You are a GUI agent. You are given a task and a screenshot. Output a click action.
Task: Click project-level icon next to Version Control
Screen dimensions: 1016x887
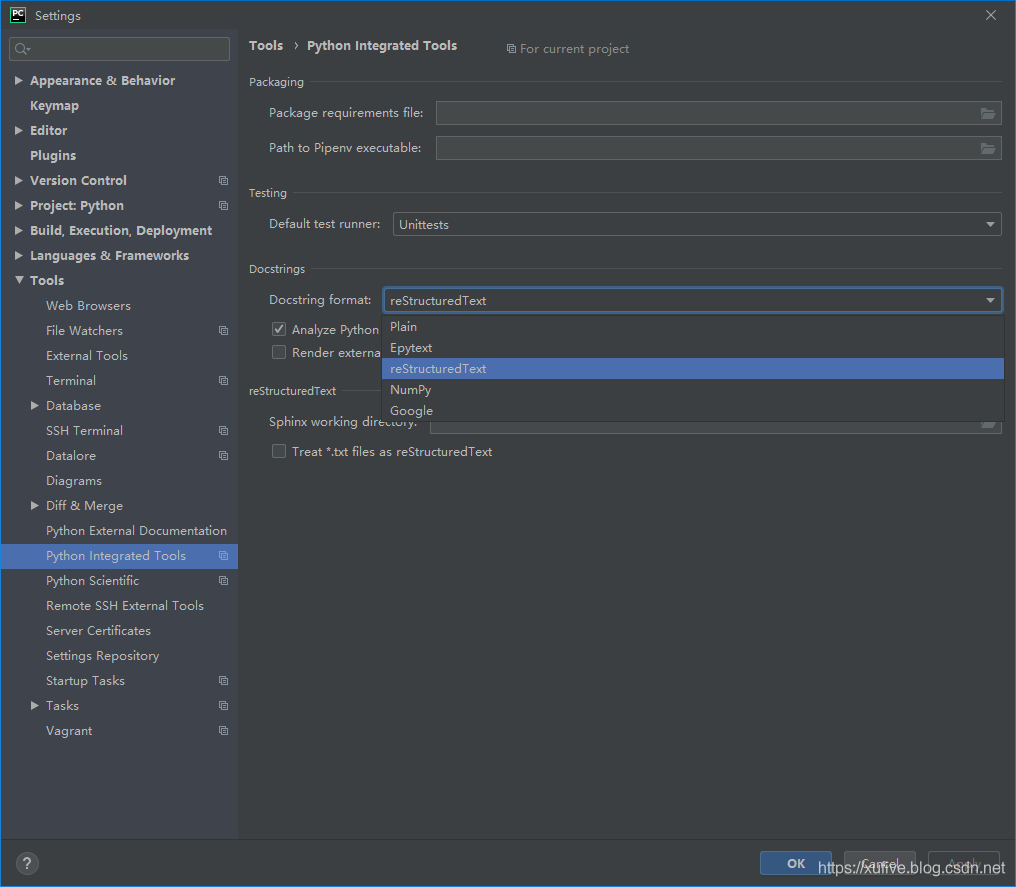(x=224, y=181)
